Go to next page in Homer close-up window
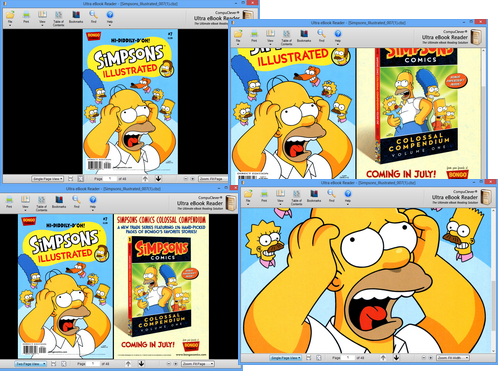The width and height of the screenshot is (500, 372). click(396, 358)
